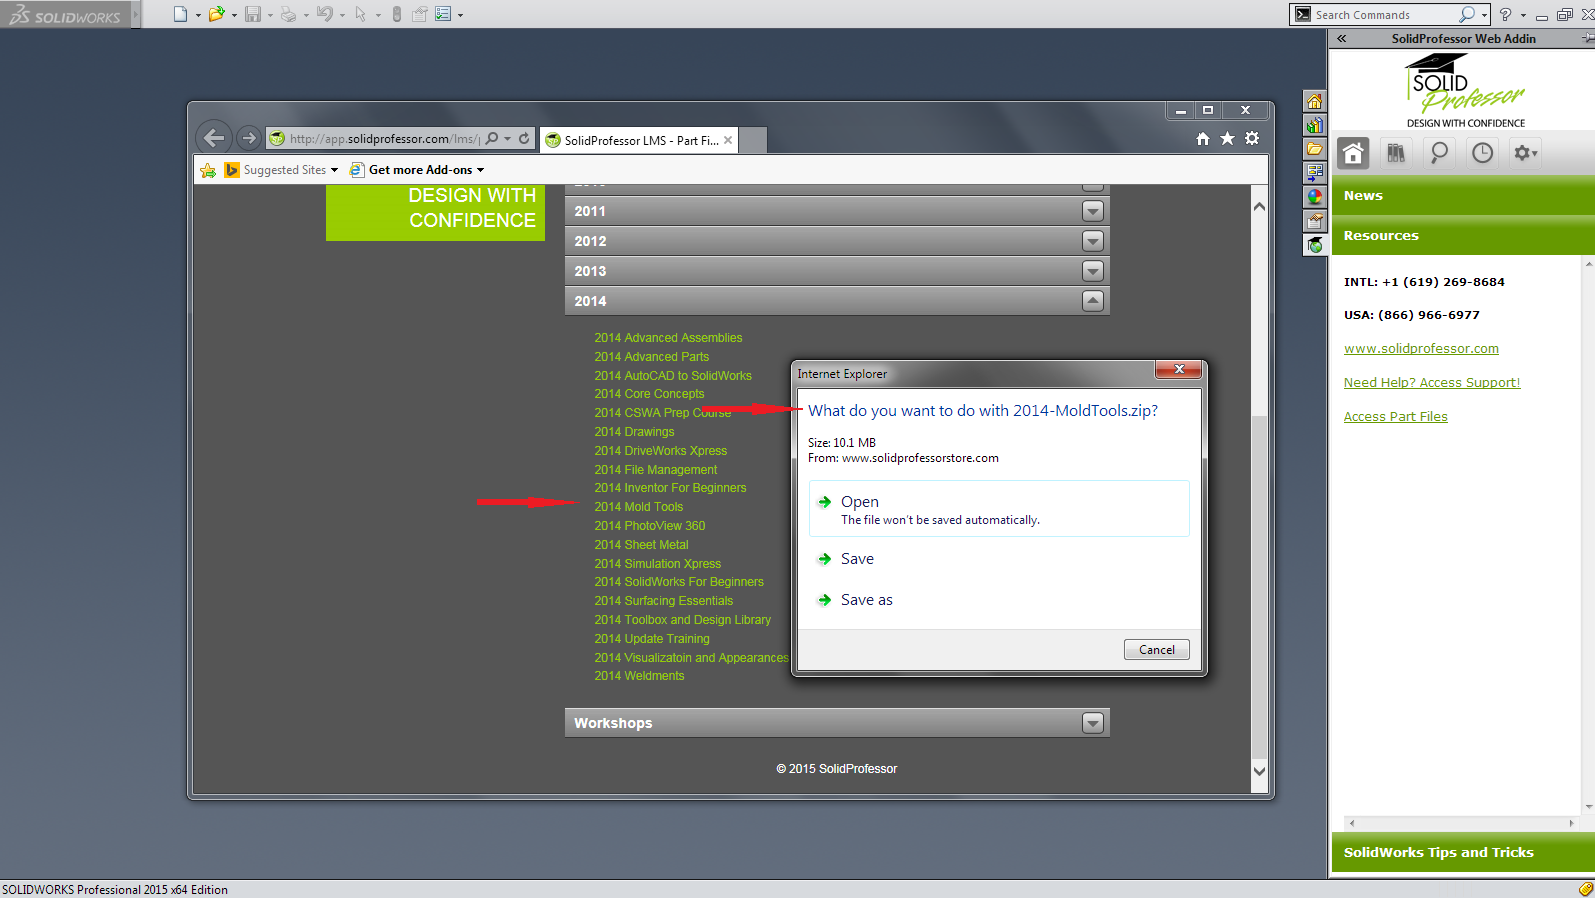Click SolidProfessor history clock icon
This screenshot has width=1595, height=898.
[1482, 153]
